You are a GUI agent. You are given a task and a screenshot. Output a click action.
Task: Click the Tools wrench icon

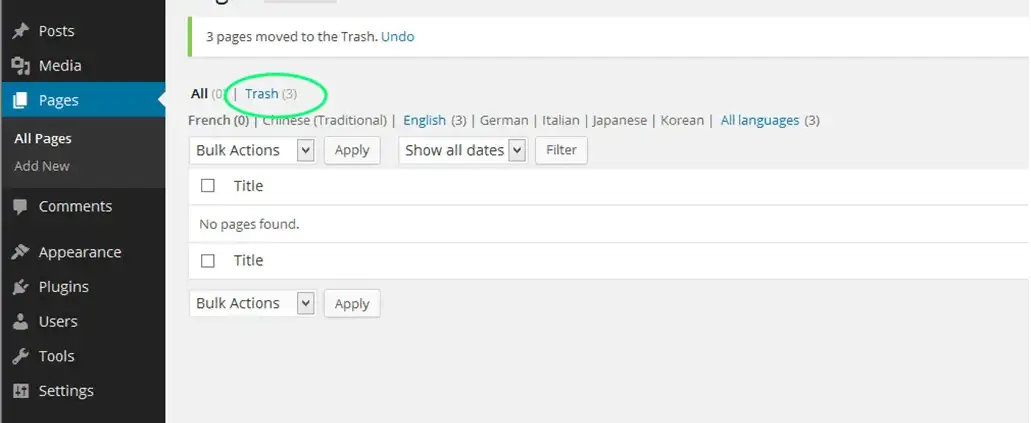(x=20, y=356)
